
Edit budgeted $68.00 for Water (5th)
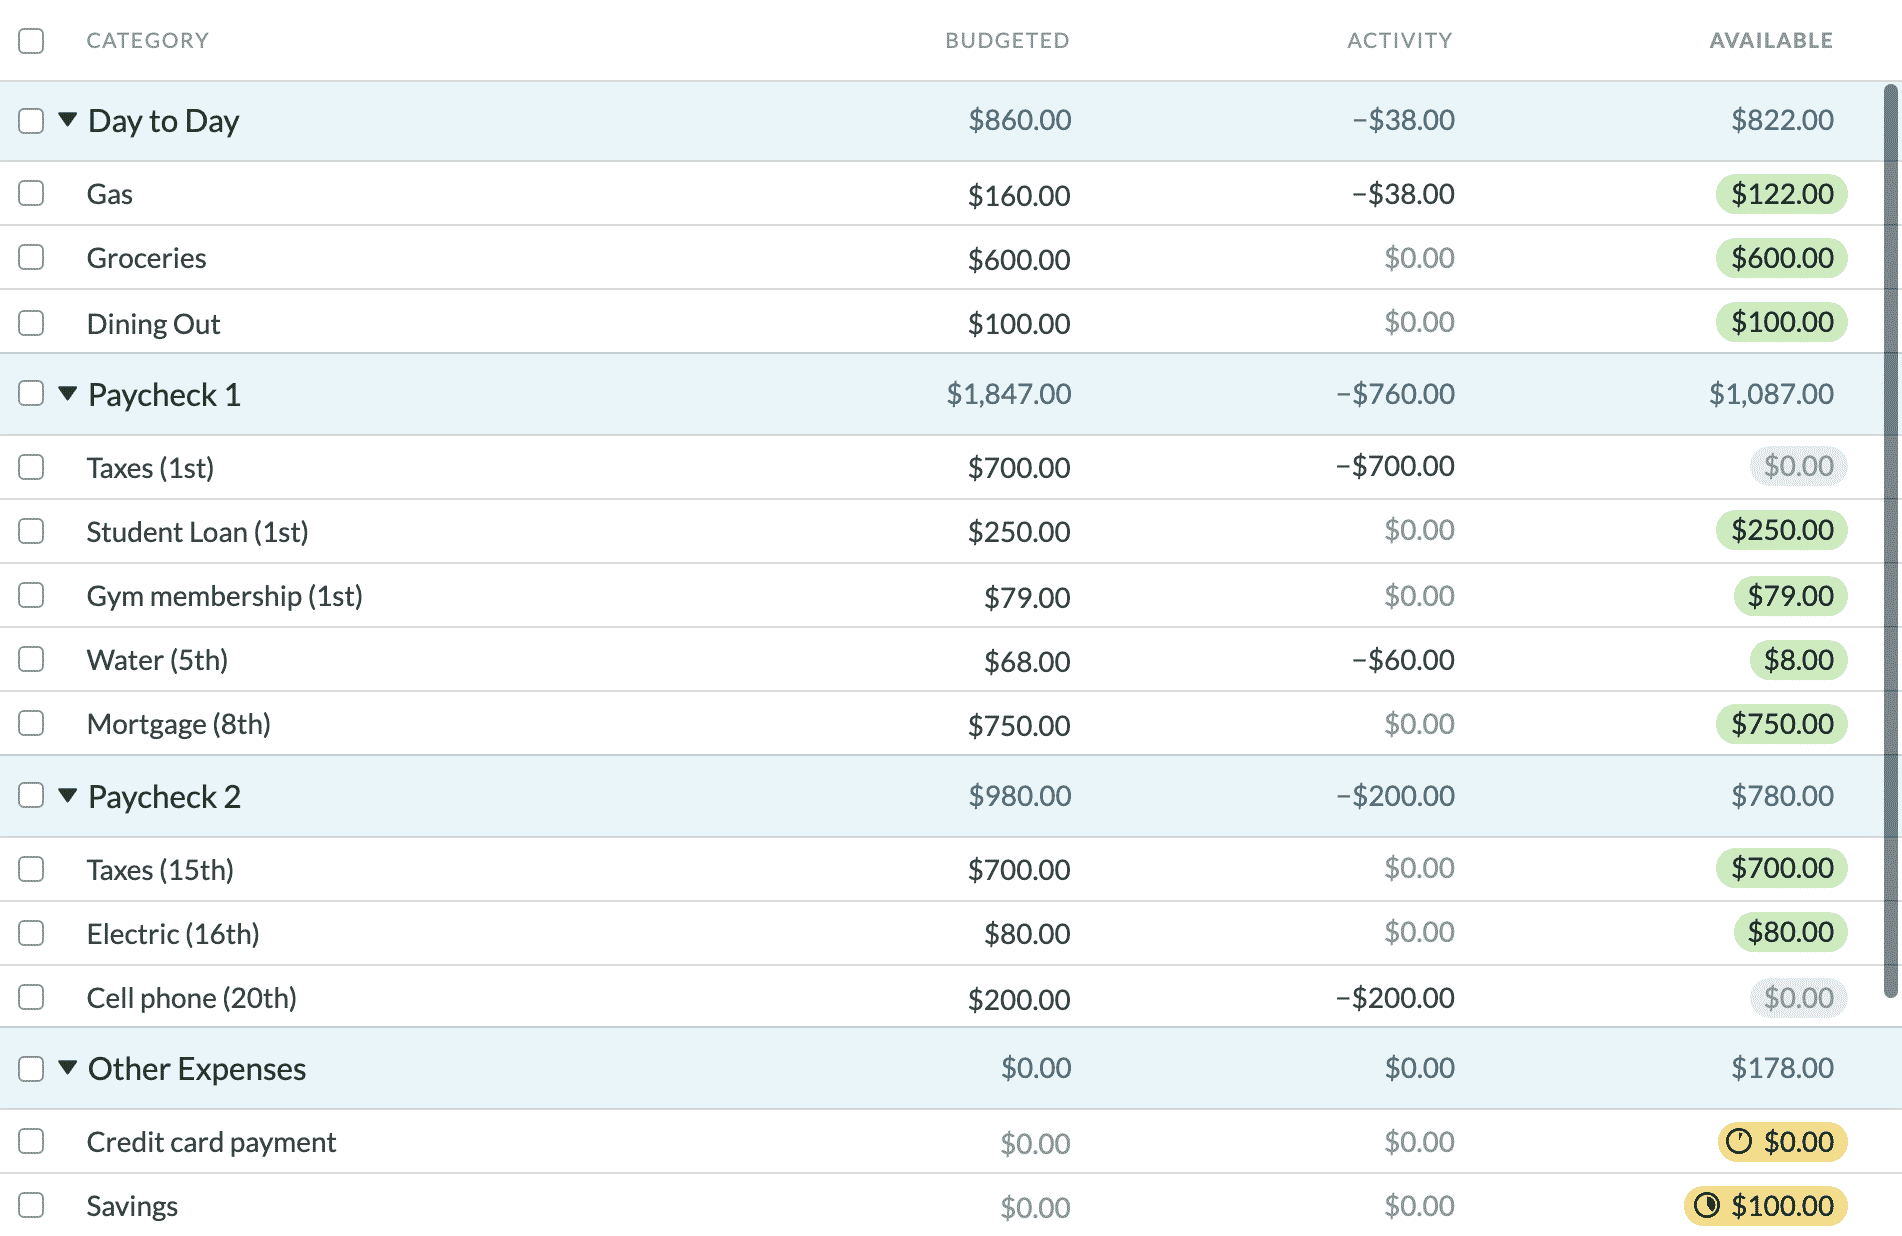1026,661
